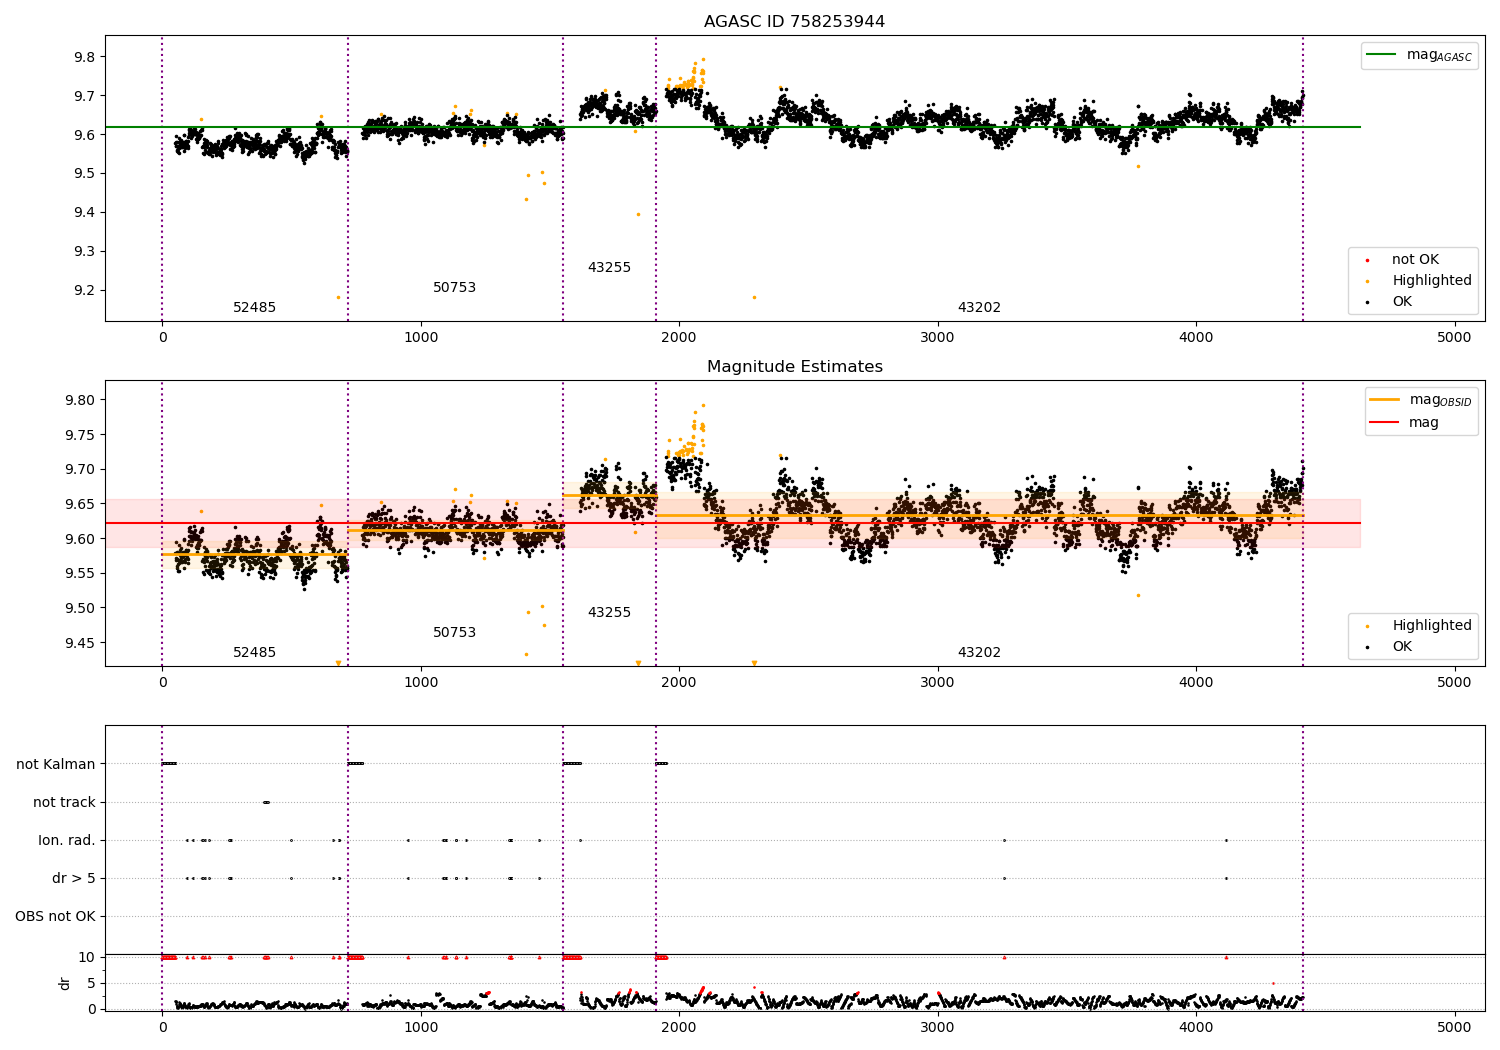This screenshot has height=1050, width=1500.
Task: Click the 9.2 y-tick in top plot
Action: 85,291
